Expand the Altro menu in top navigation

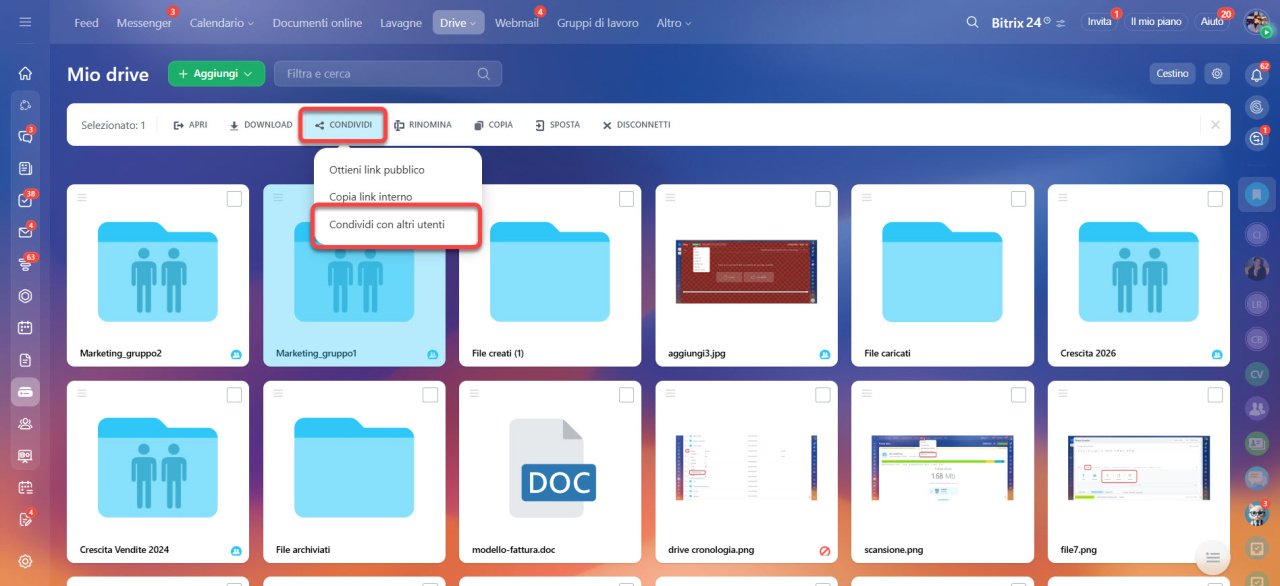coord(674,23)
